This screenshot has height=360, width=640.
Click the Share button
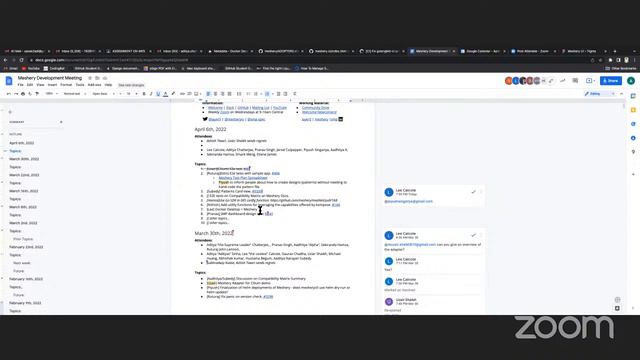click(x=611, y=81)
